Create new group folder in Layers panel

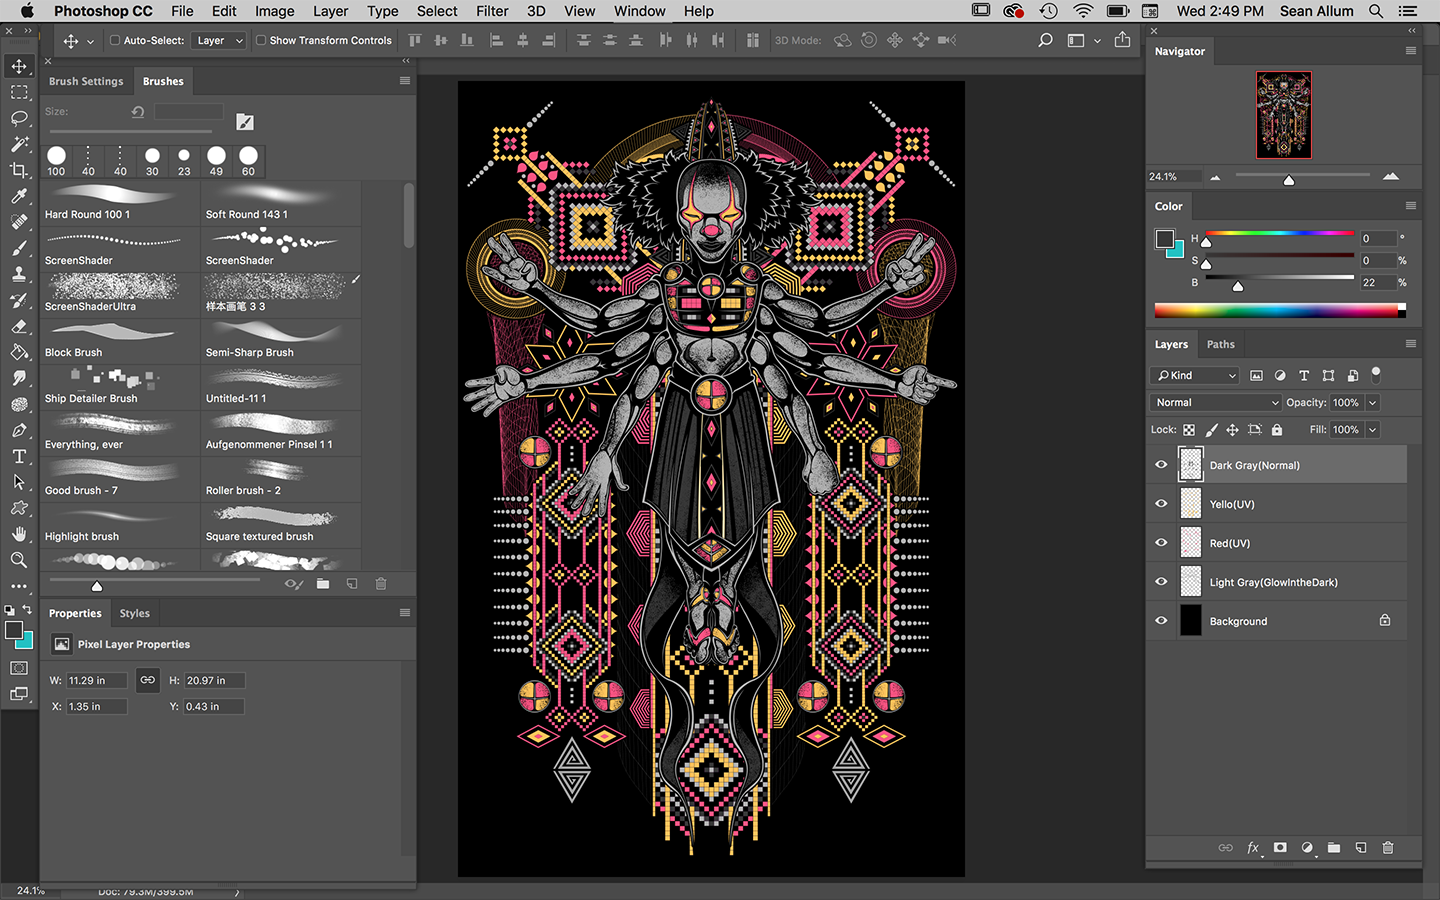click(1334, 847)
